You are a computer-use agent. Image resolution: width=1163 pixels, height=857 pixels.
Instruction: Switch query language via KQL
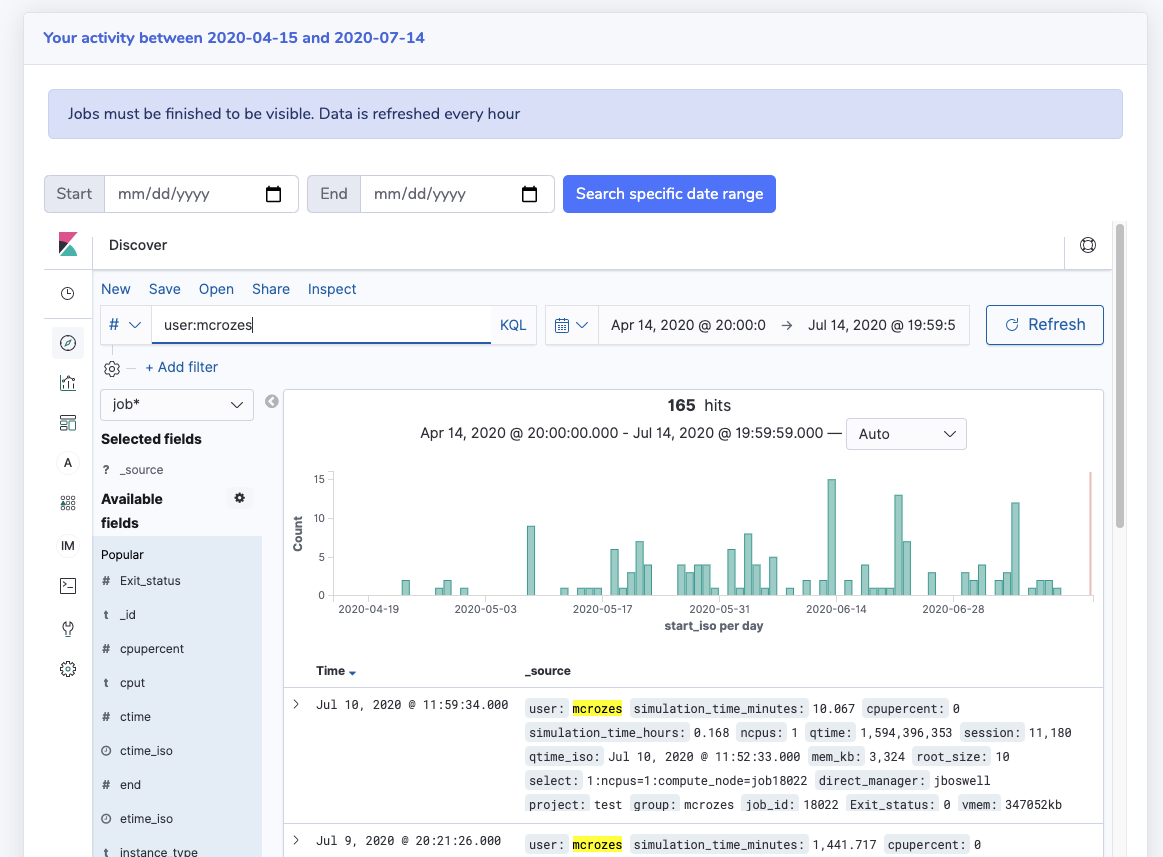click(513, 325)
